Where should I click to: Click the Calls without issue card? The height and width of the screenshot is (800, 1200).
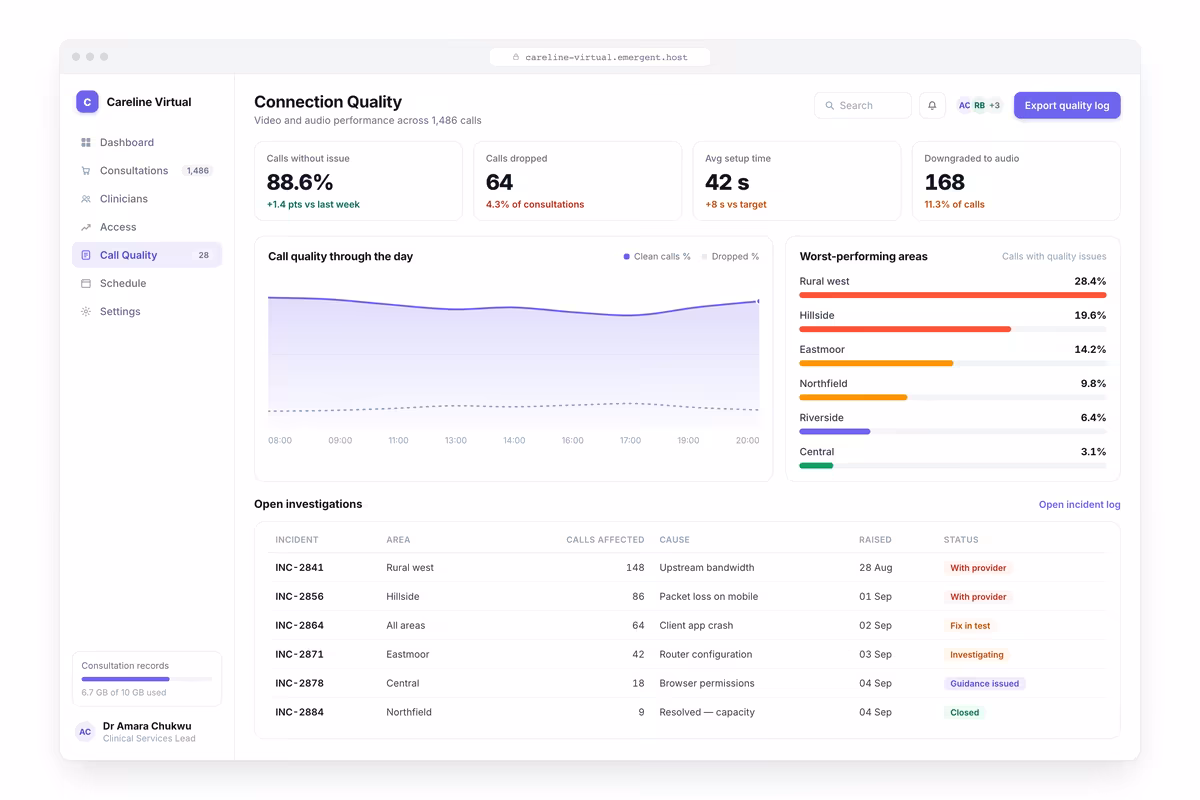(x=358, y=181)
